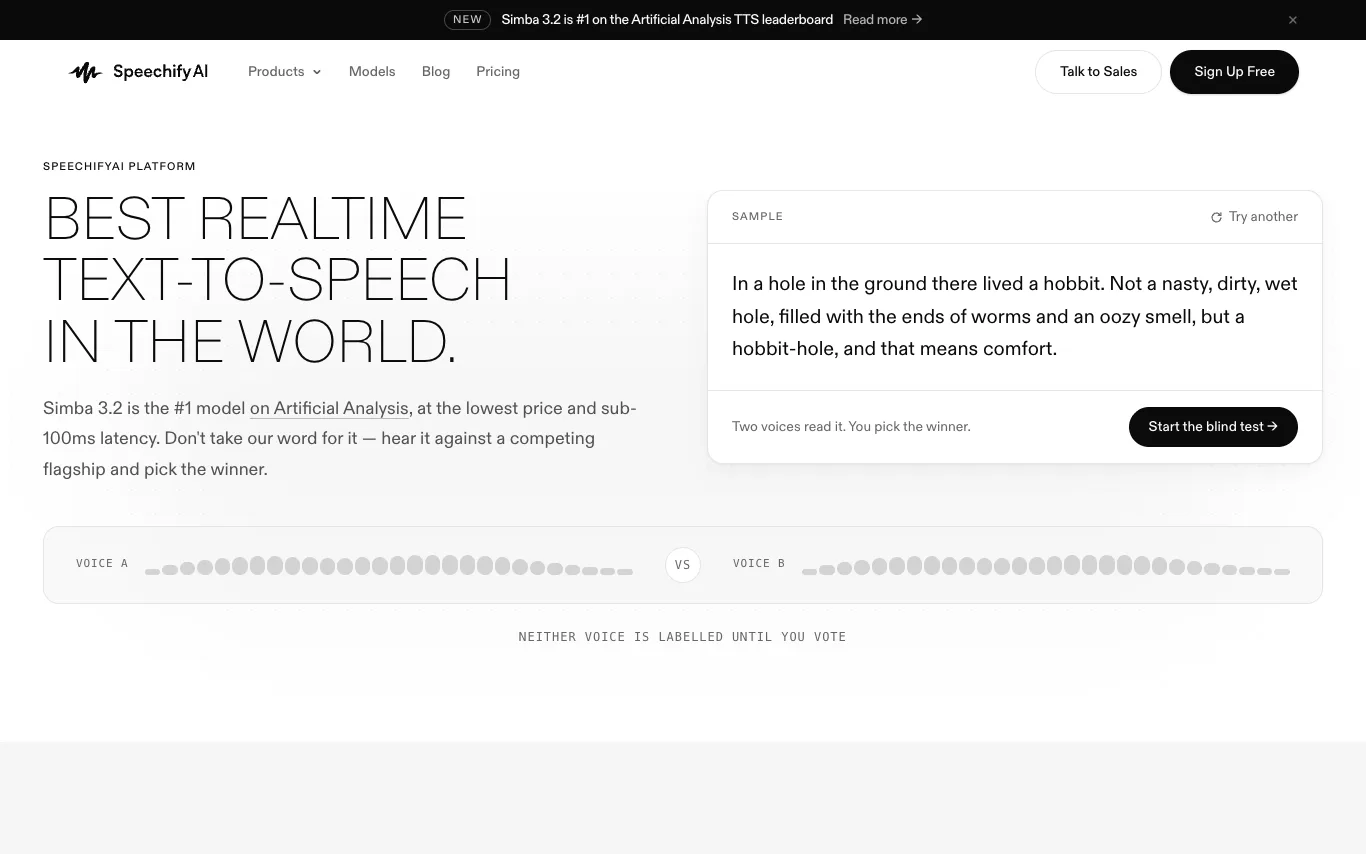Click the SPEECHIFYAI PLATFORM label
This screenshot has width=1366, height=854.
[119, 166]
